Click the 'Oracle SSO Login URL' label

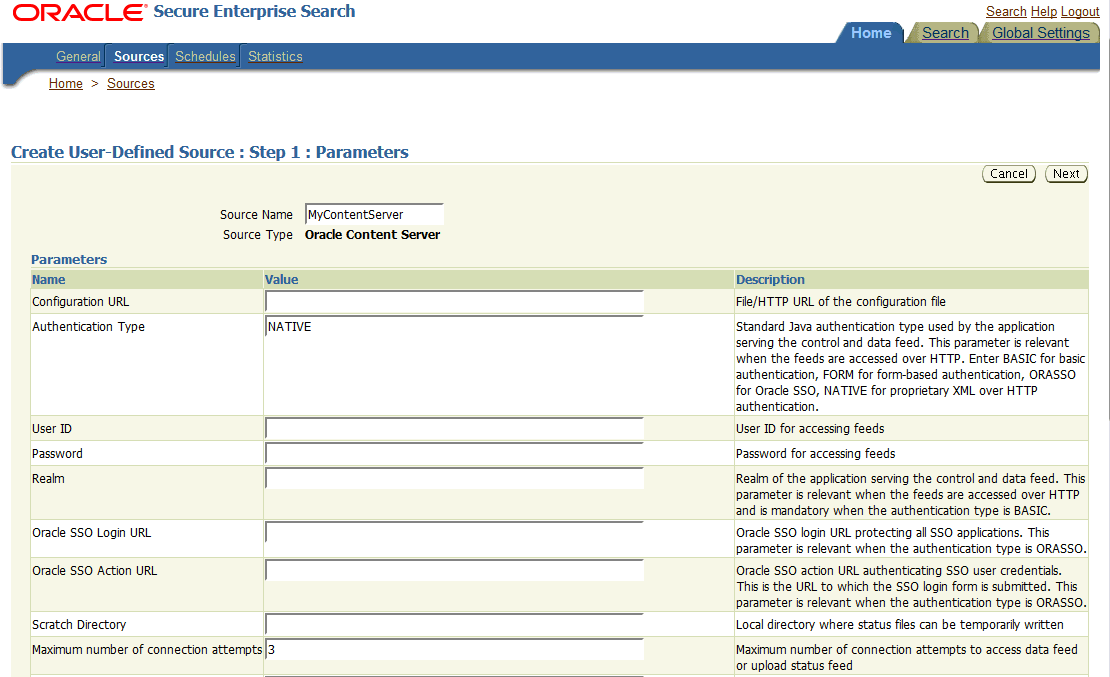(91, 533)
